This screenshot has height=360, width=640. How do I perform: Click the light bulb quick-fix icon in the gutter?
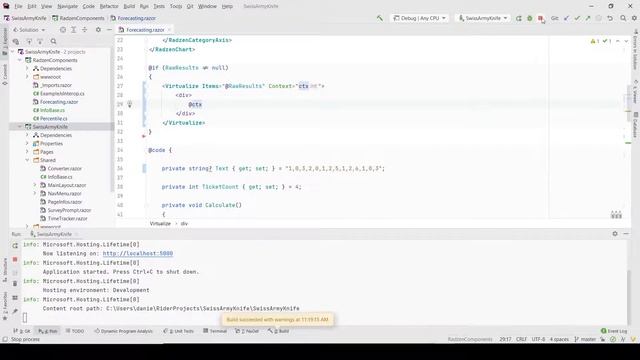pyautogui.click(x=130, y=104)
